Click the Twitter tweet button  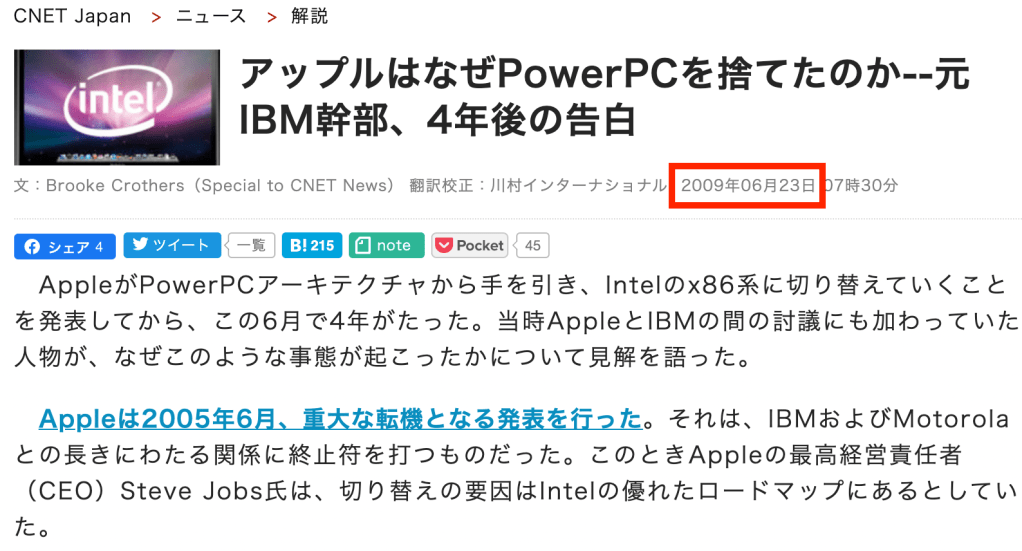tap(171, 245)
